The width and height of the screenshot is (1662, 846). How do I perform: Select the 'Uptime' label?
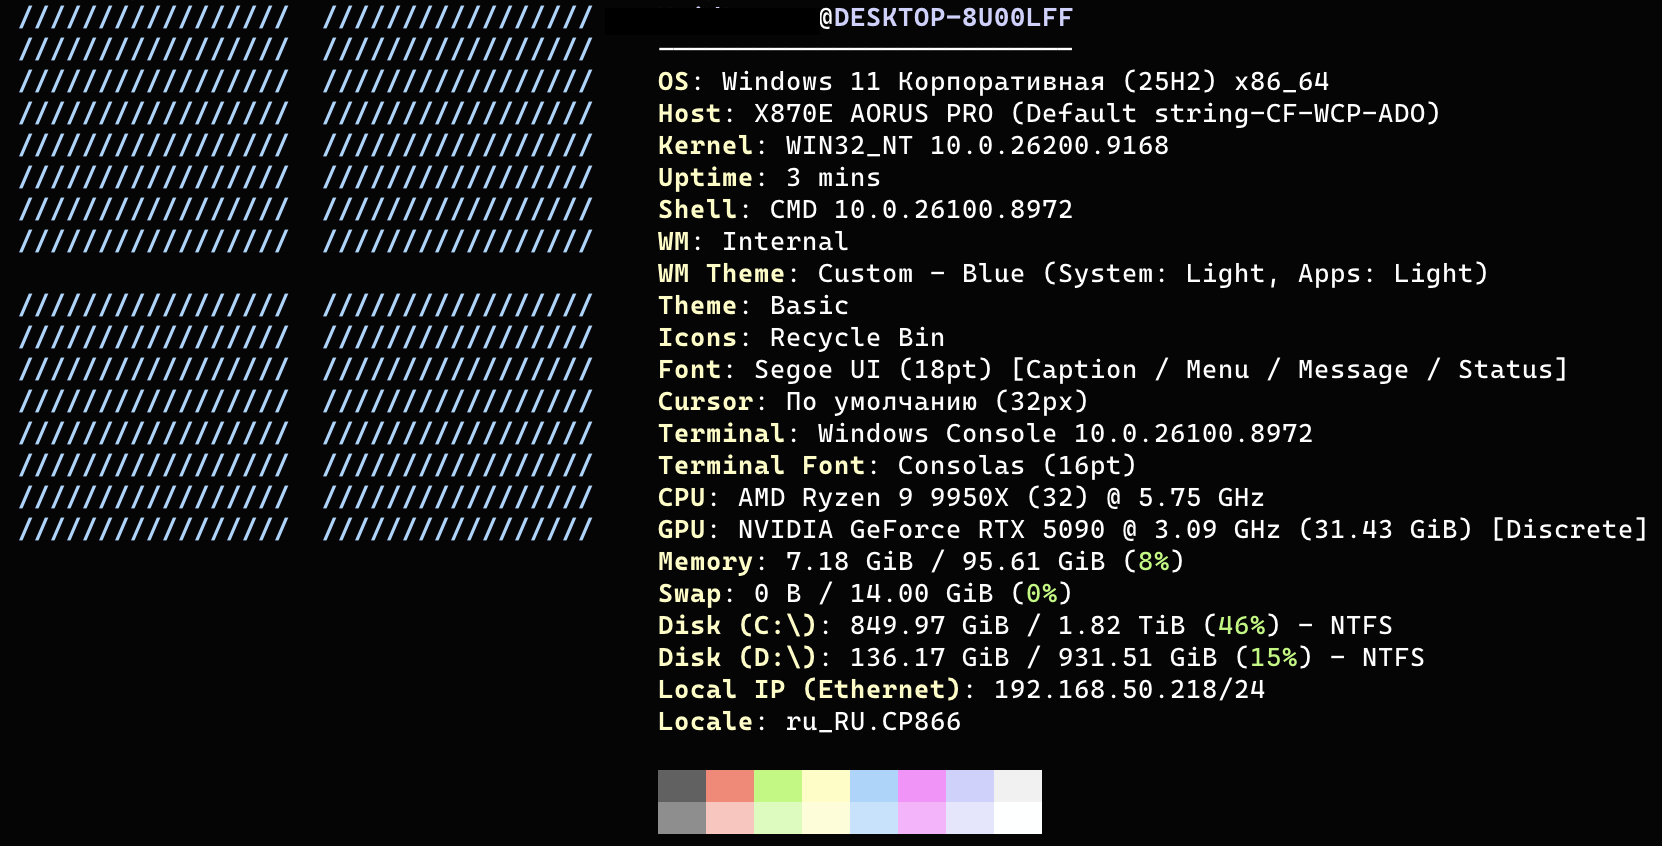pos(705,178)
